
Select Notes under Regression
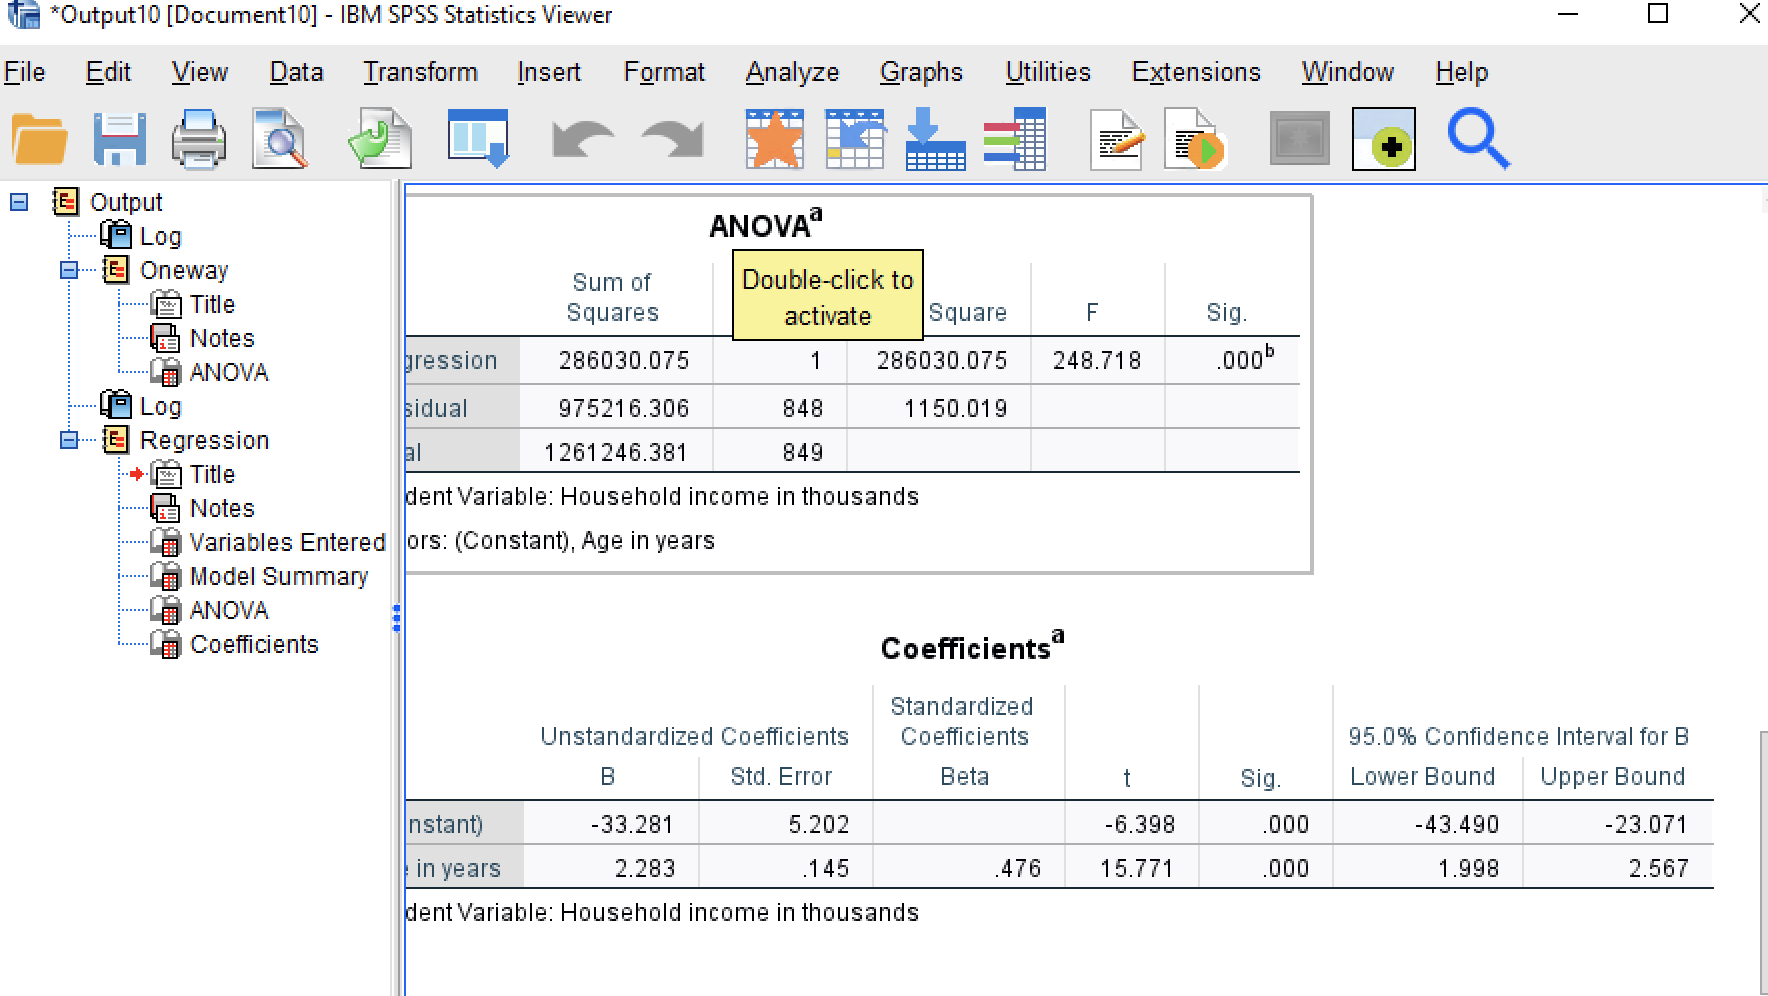point(220,508)
